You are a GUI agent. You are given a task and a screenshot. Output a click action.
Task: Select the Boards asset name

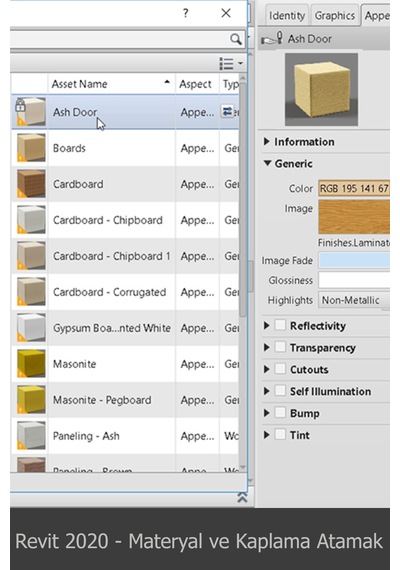click(69, 148)
